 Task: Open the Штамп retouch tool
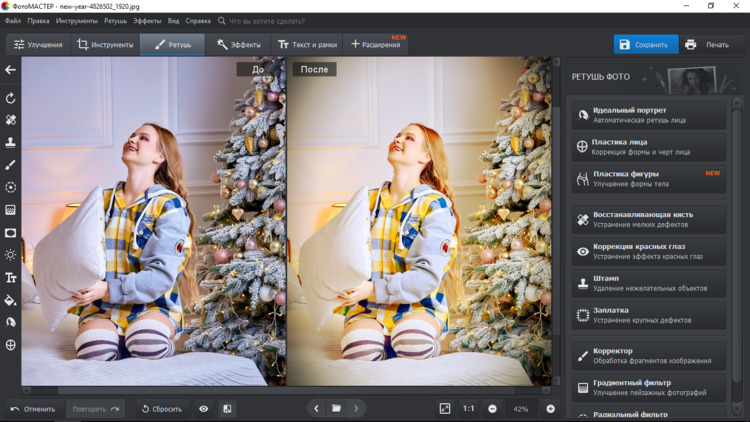point(648,283)
